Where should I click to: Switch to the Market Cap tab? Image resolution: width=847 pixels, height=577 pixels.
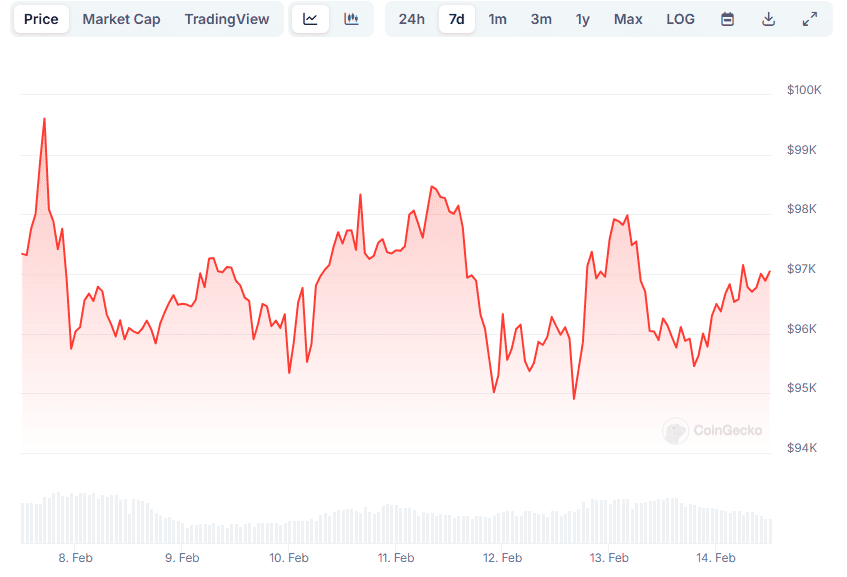(121, 18)
